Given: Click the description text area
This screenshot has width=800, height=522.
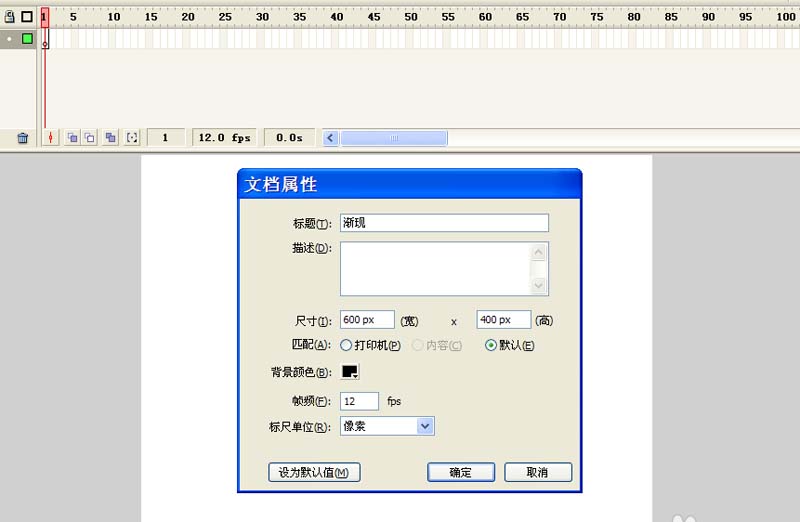Looking at the screenshot, I should (x=435, y=269).
